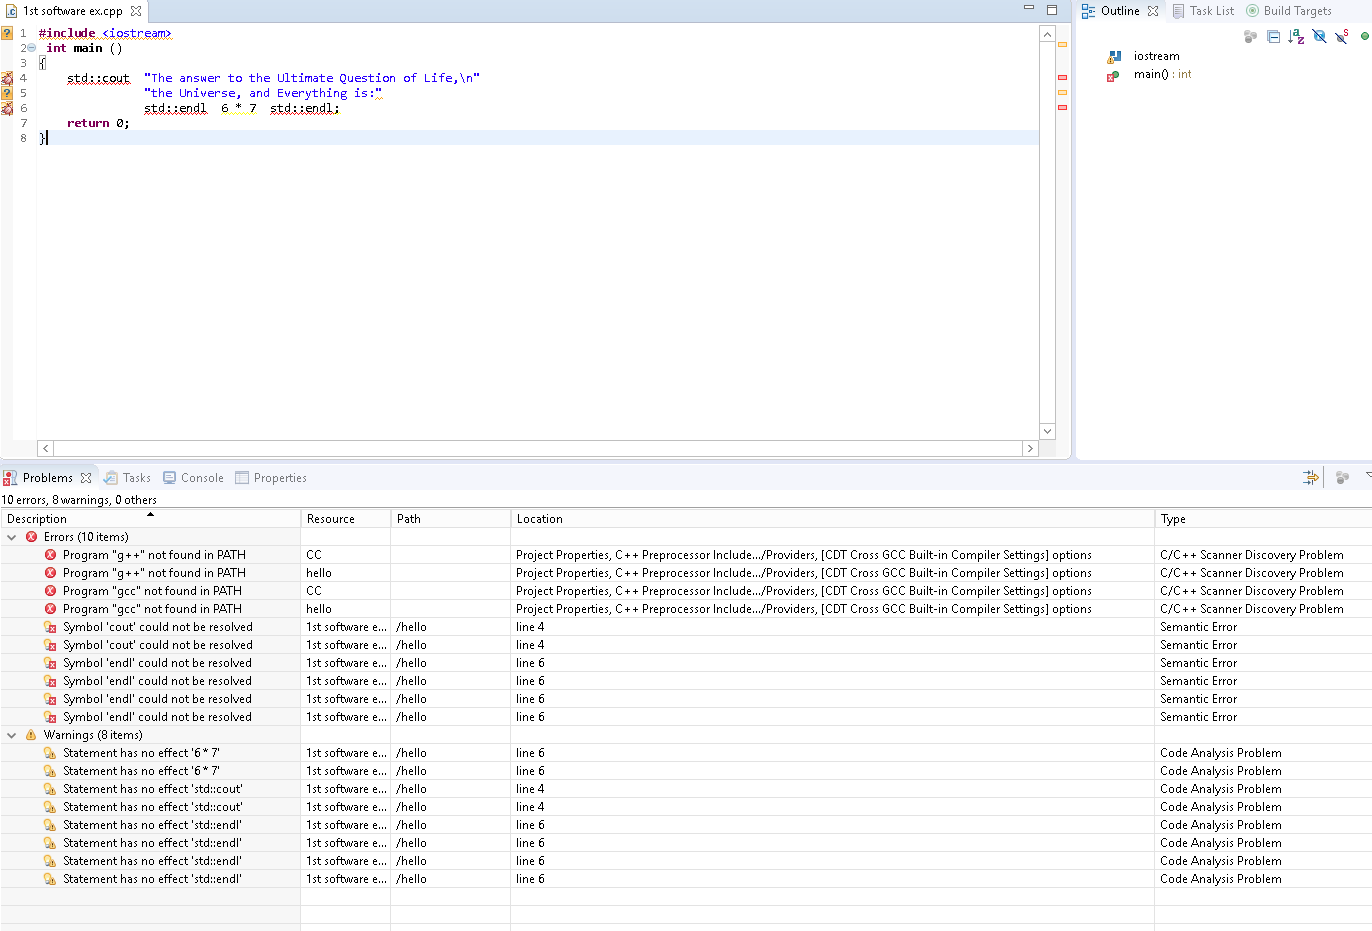Click the error marker on line 4
This screenshot has height=931, width=1372.
(7, 78)
